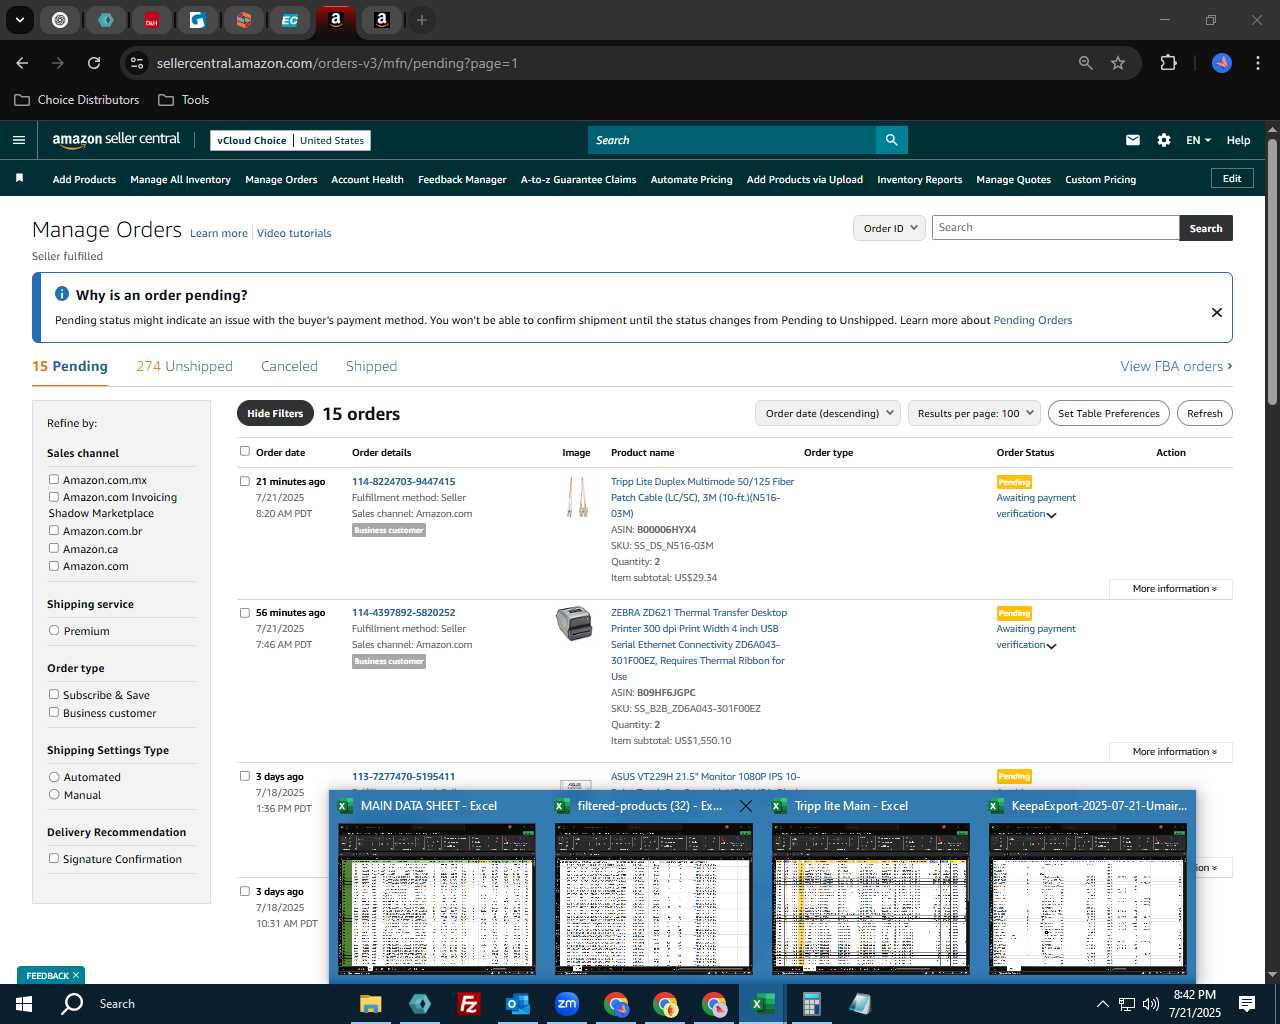Reload the page with the refresh icon
The image size is (1280, 1024).
pyautogui.click(x=94, y=63)
